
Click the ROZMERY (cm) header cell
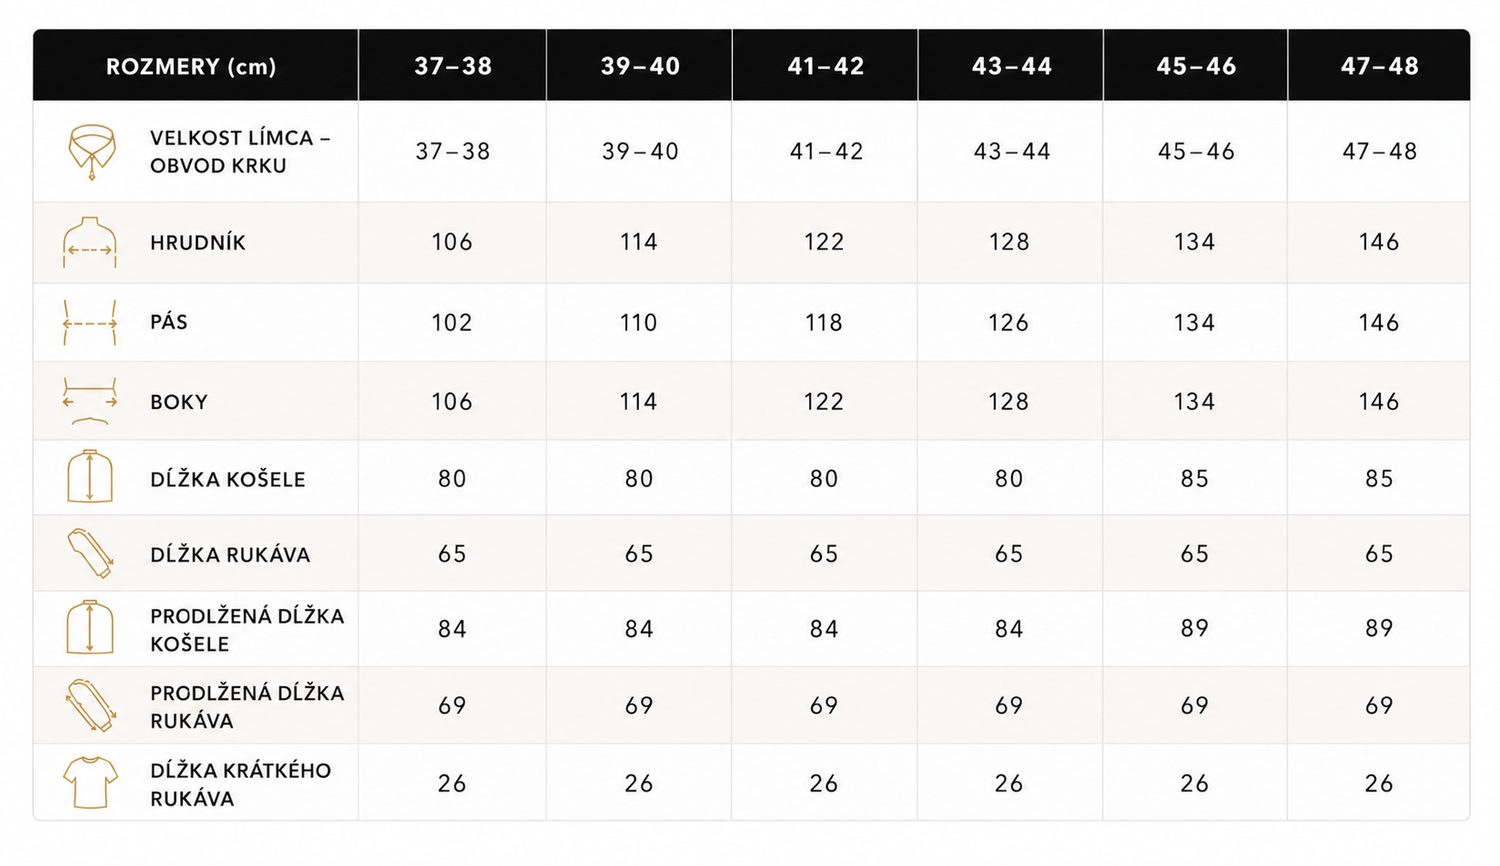coord(191,67)
